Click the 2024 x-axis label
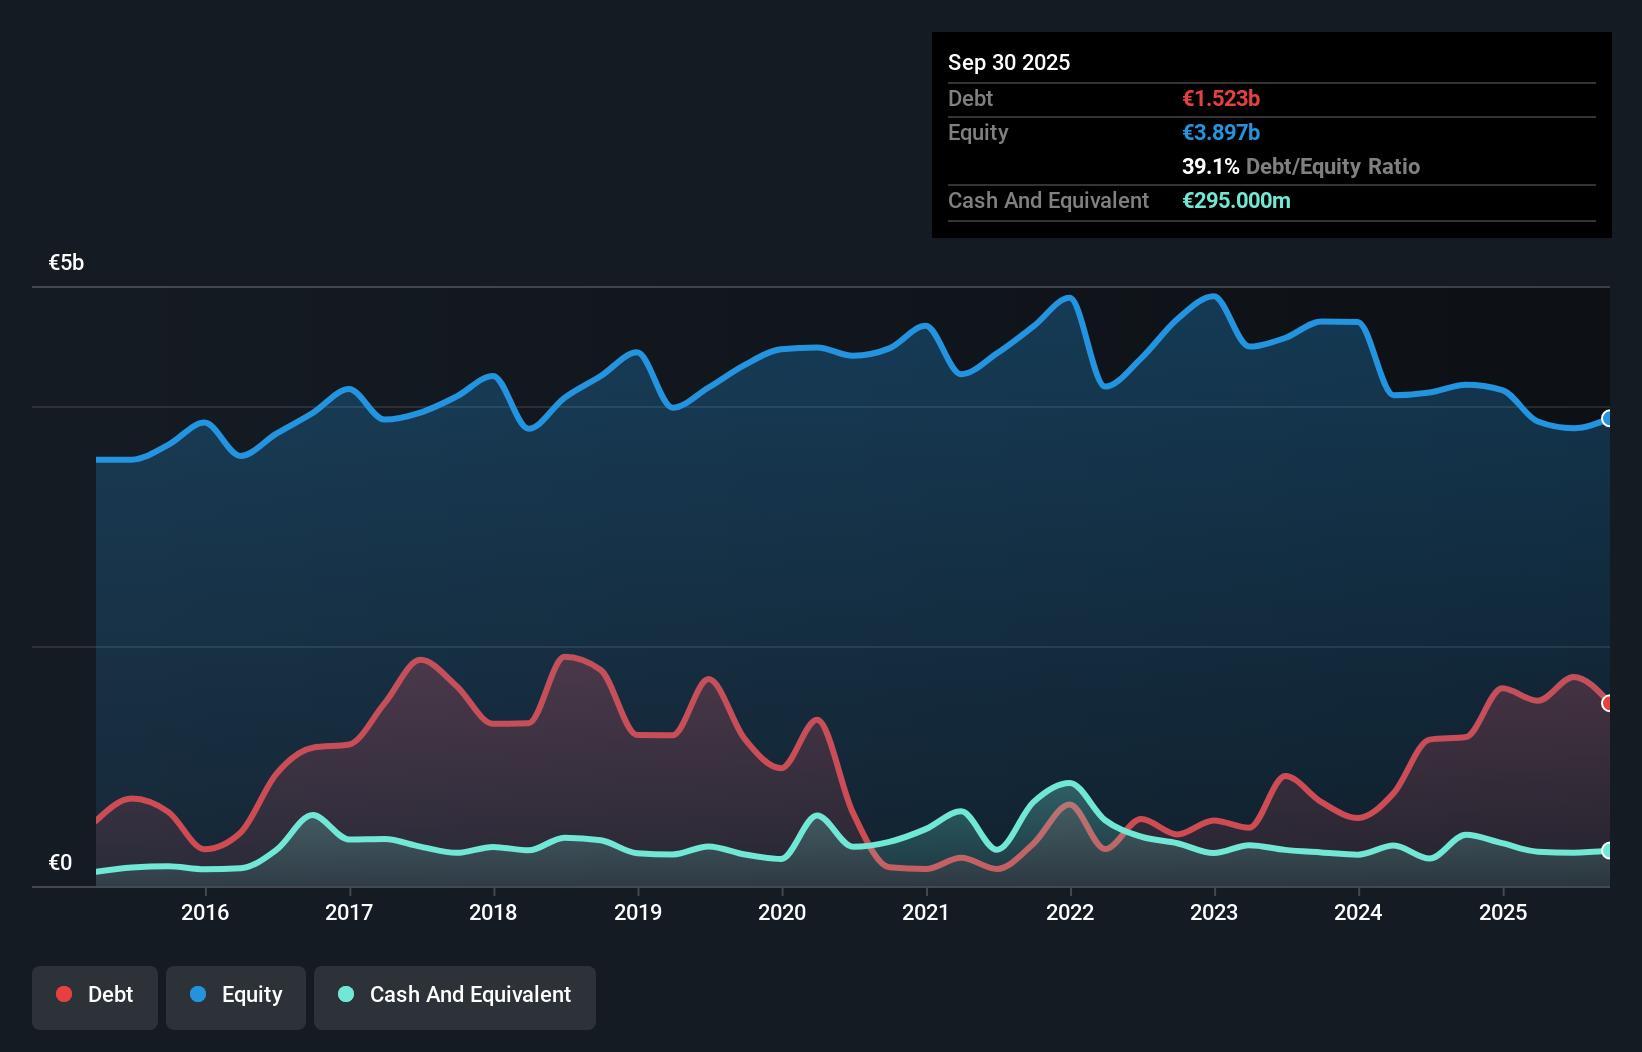This screenshot has width=1642, height=1052. point(1358,912)
